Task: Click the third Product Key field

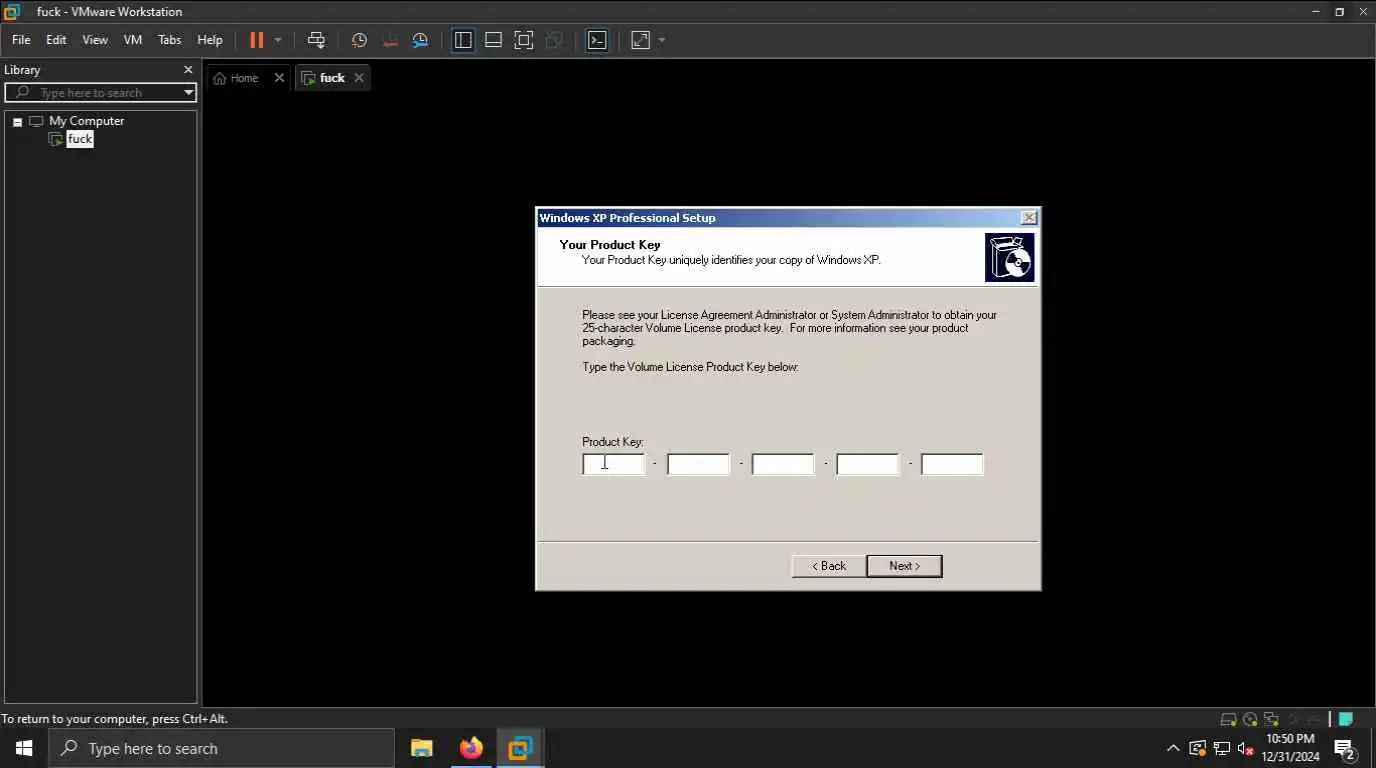Action: tap(783, 464)
